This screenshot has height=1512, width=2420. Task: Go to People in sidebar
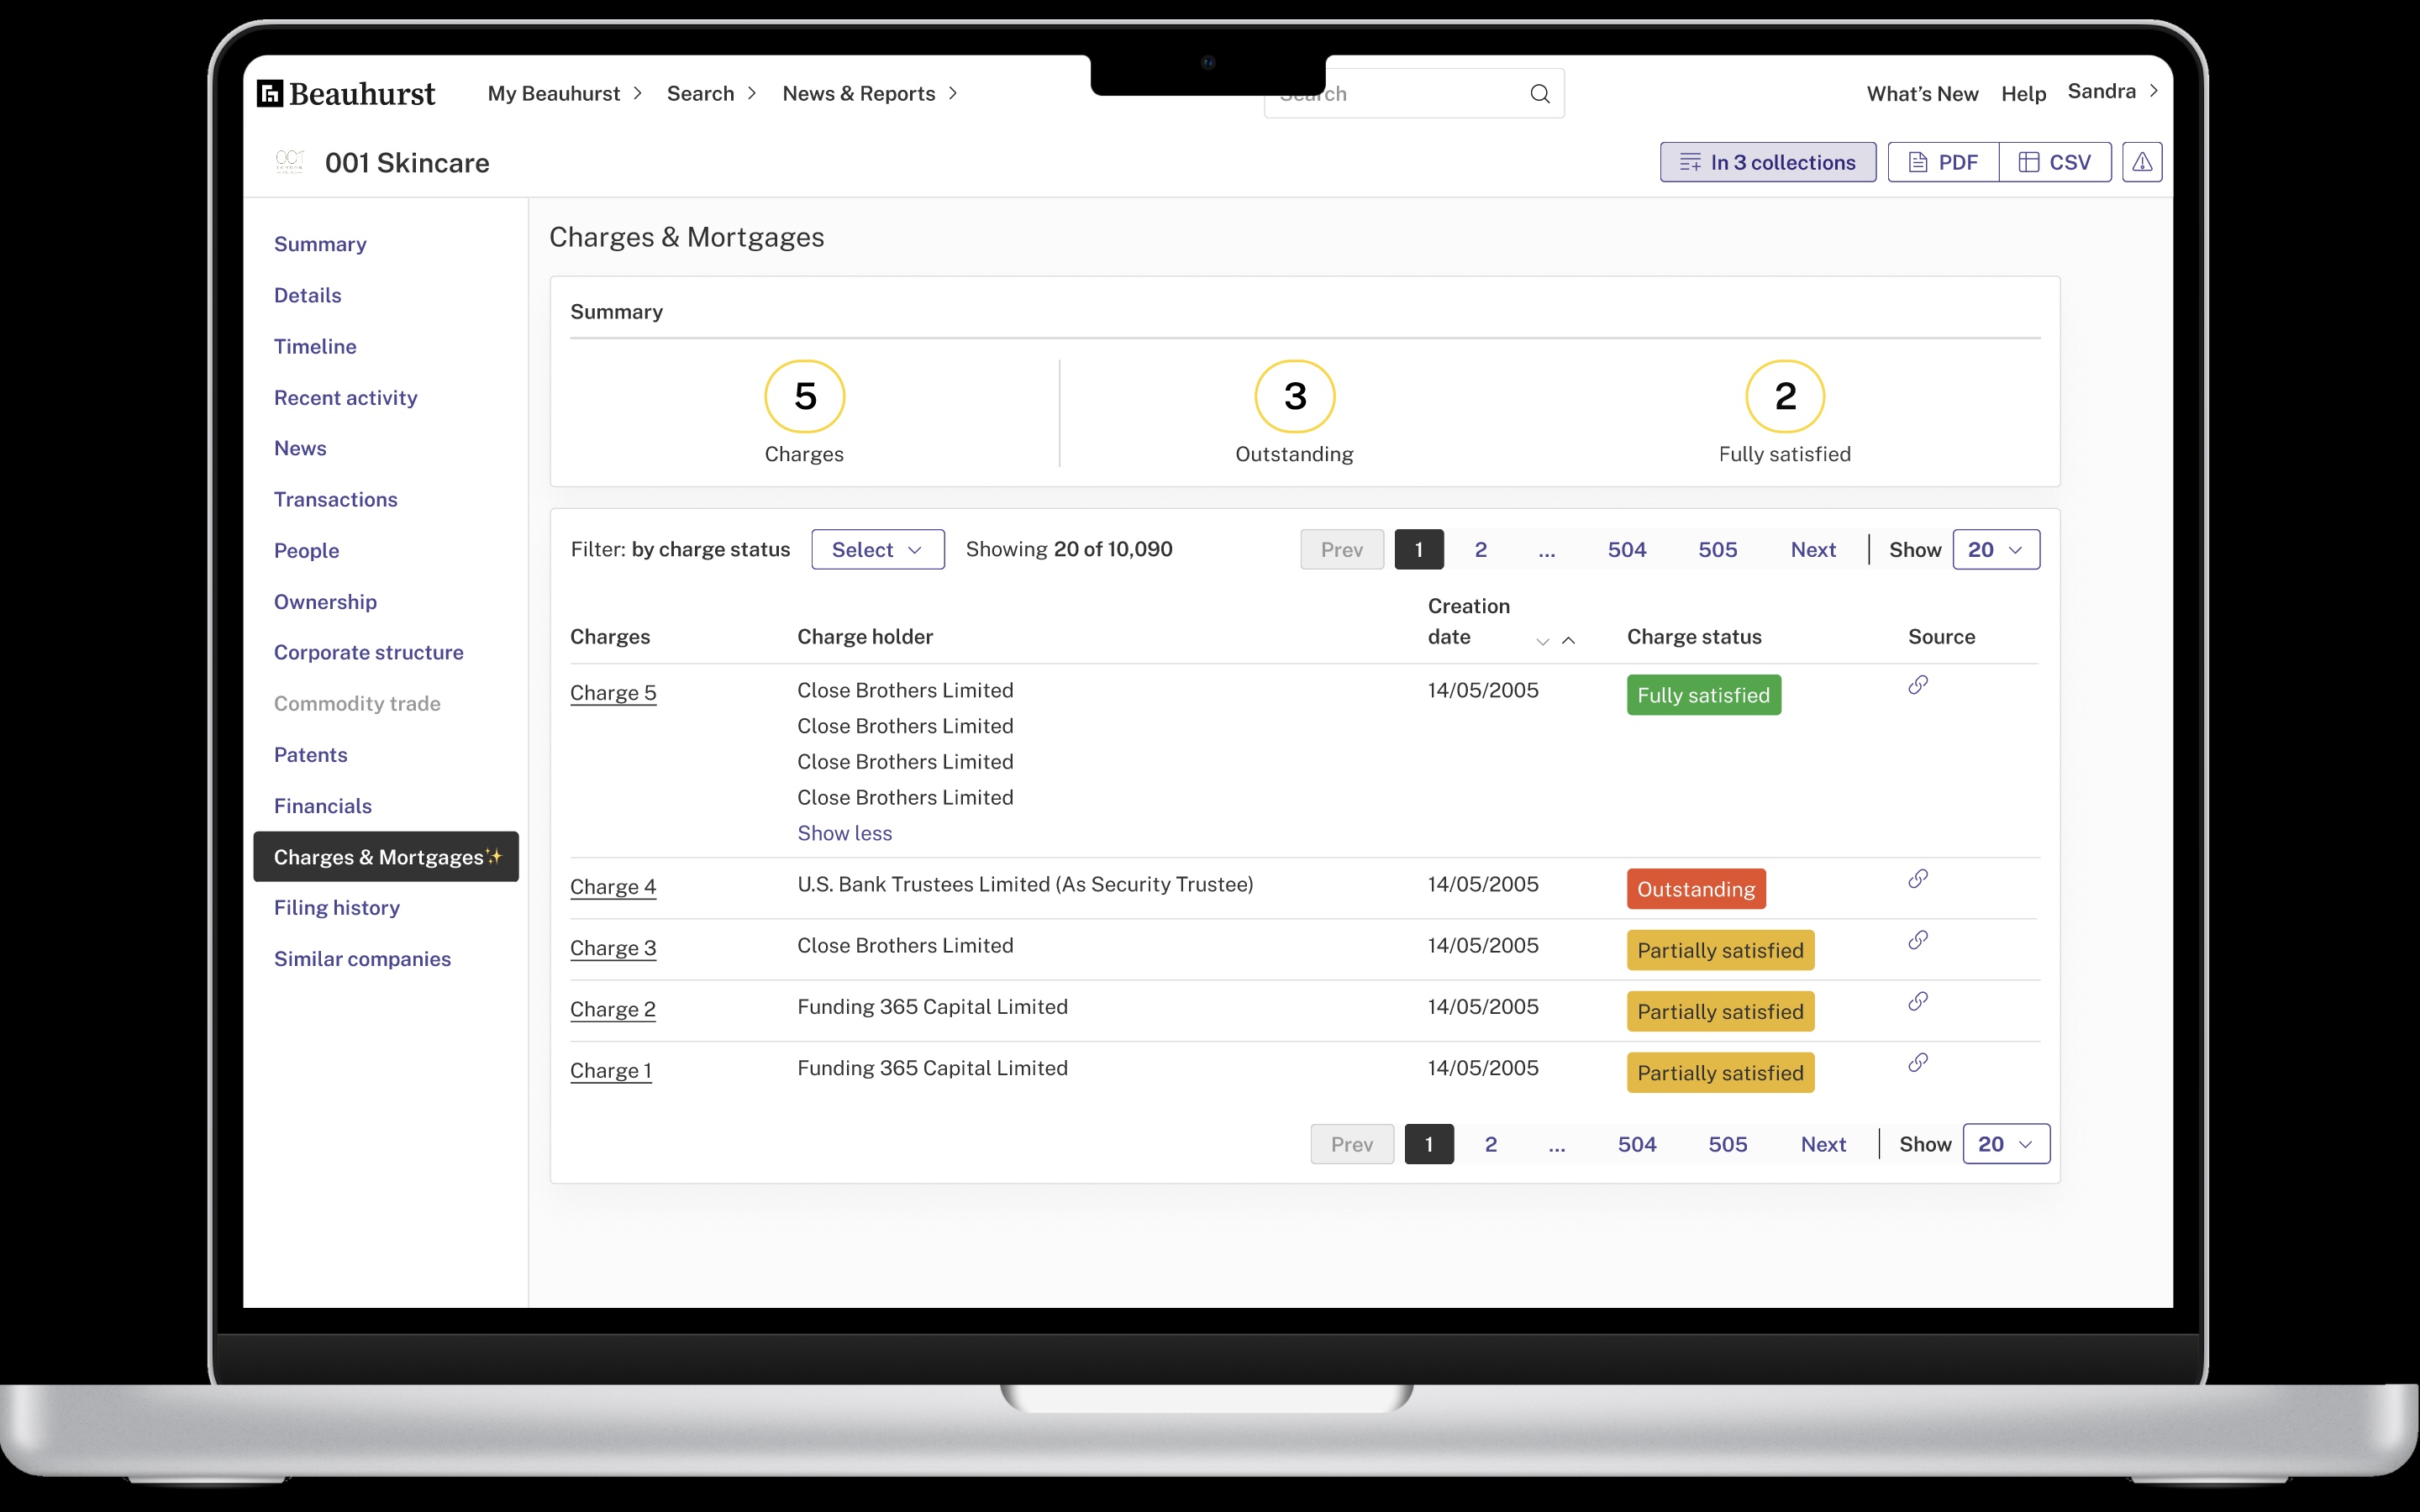(306, 550)
